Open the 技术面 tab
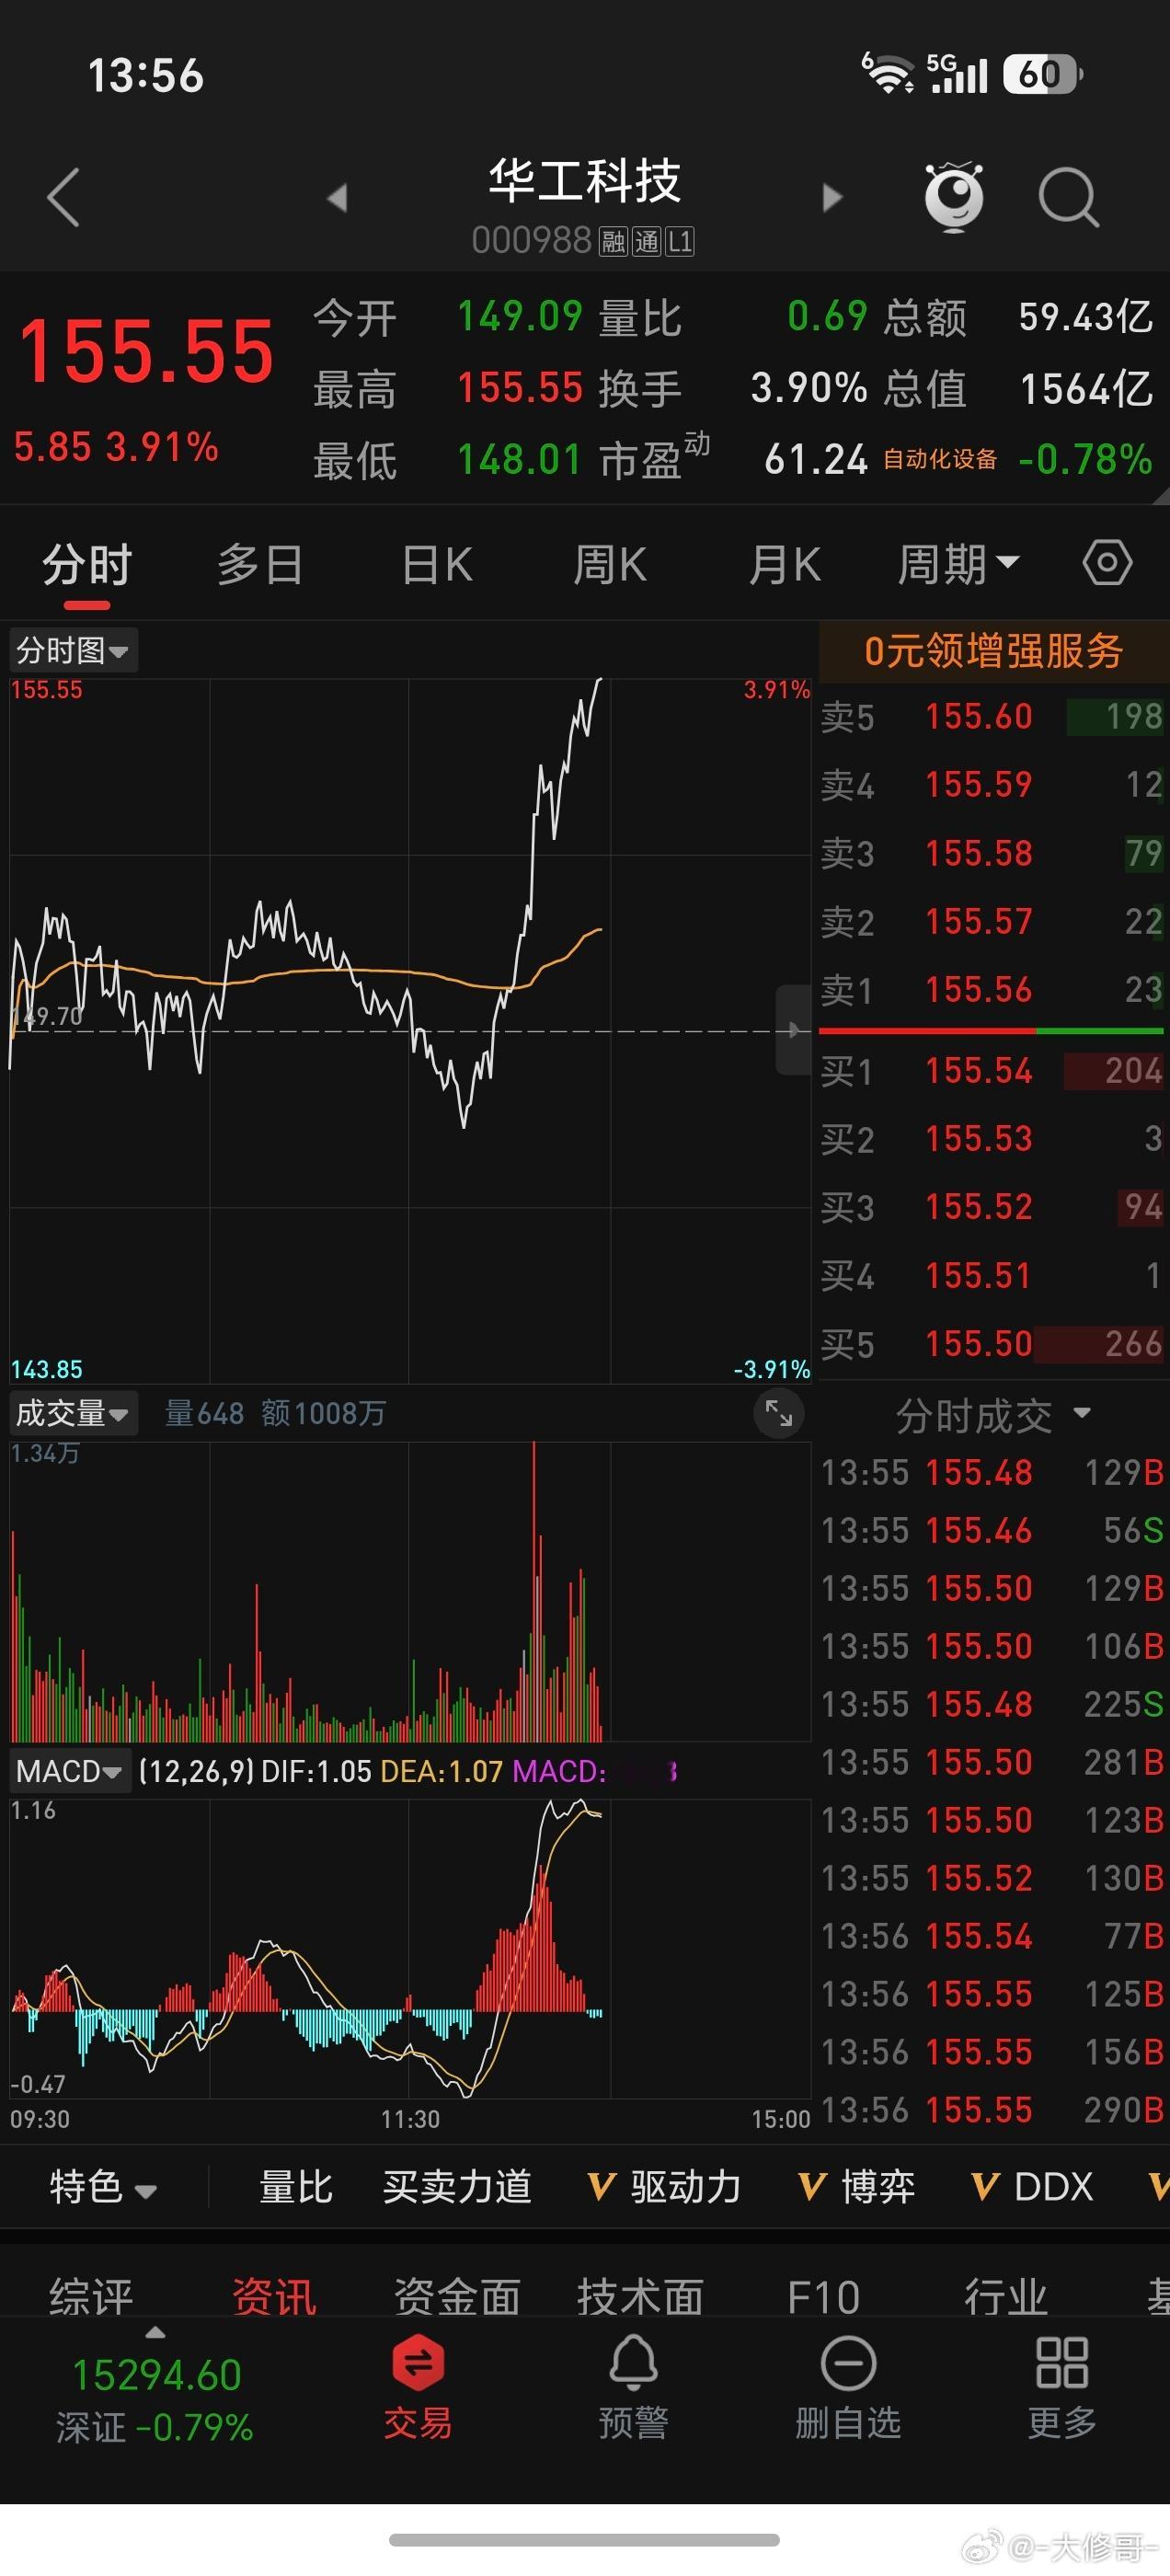This screenshot has height=2576, width=1170. point(640,2296)
